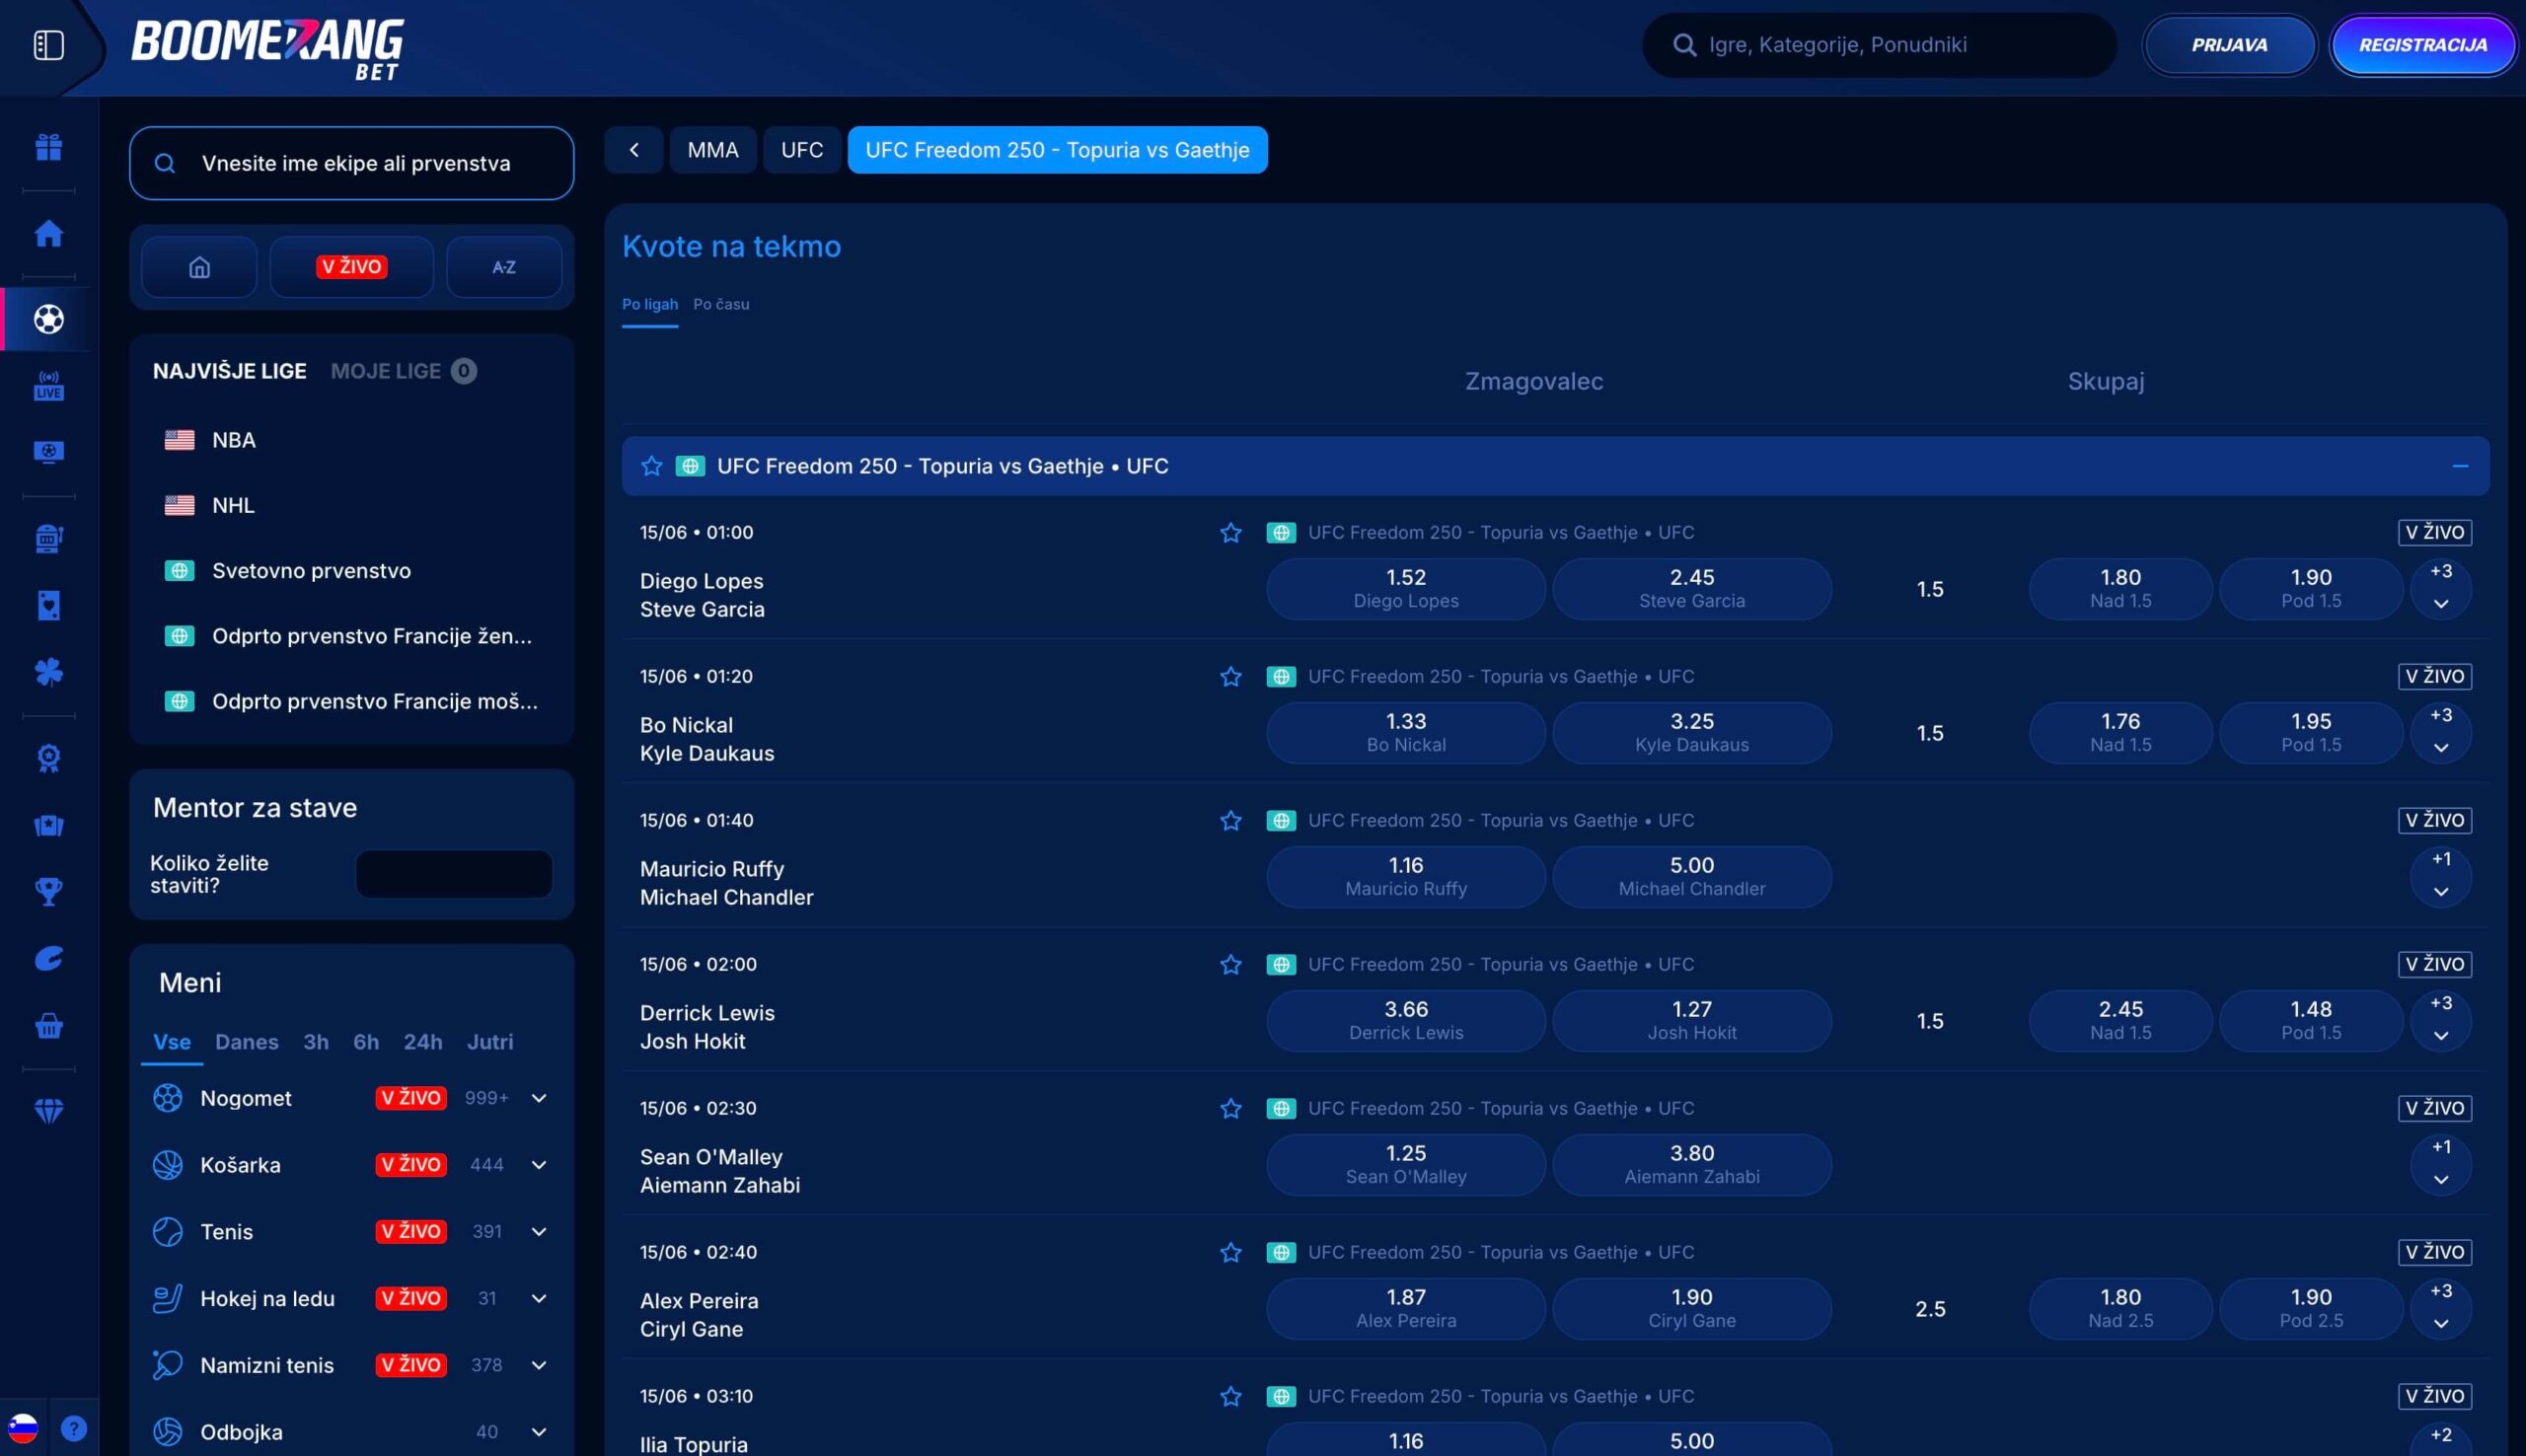Select the Po ligah tab
Viewport: 2526px width, 1456px height.
tap(650, 304)
